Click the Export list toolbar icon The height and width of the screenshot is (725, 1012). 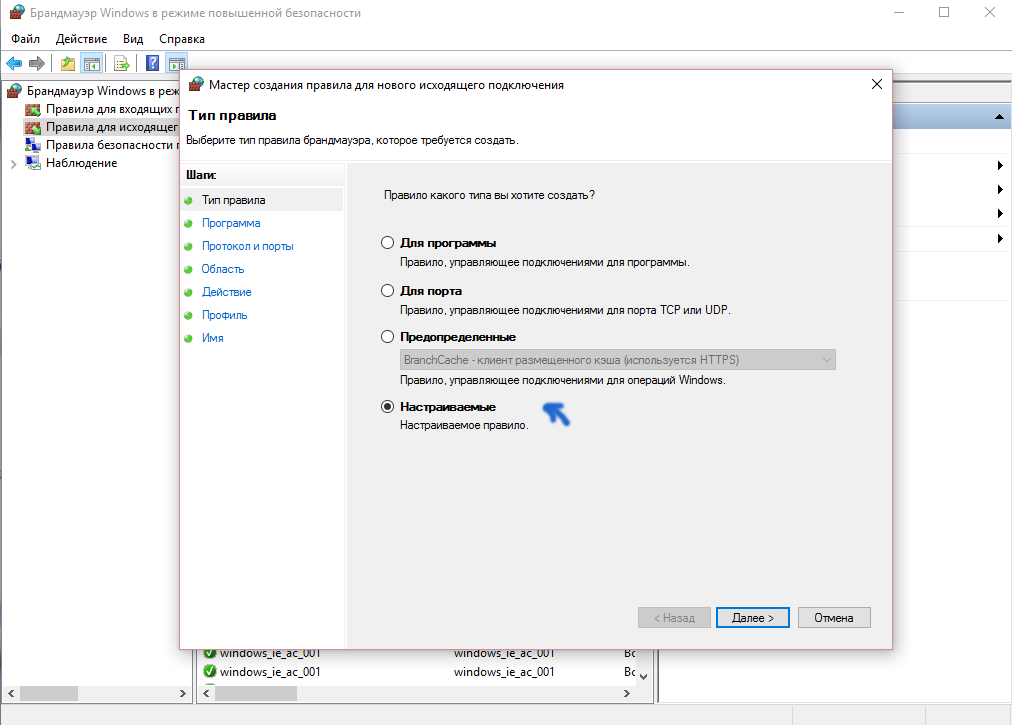121,63
